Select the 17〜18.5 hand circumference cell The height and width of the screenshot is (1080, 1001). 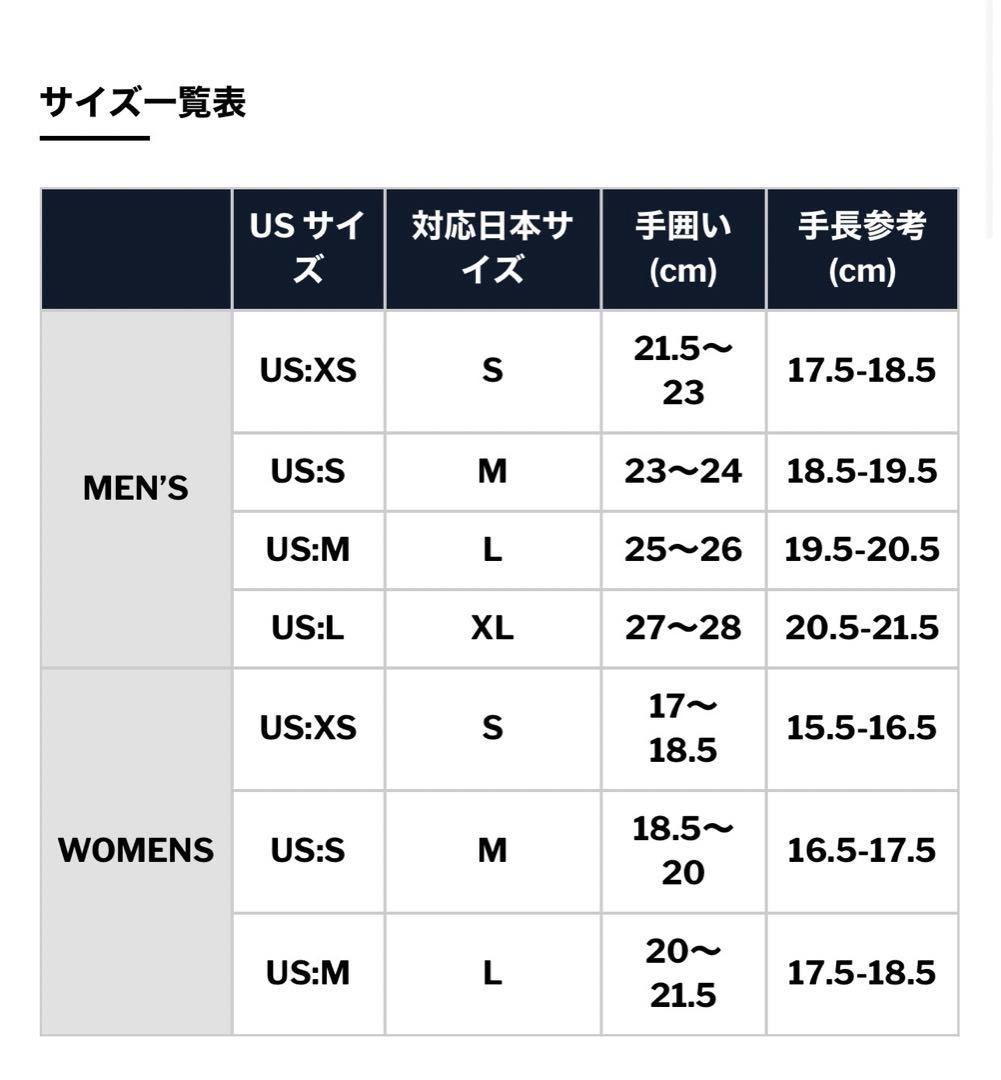pos(683,728)
